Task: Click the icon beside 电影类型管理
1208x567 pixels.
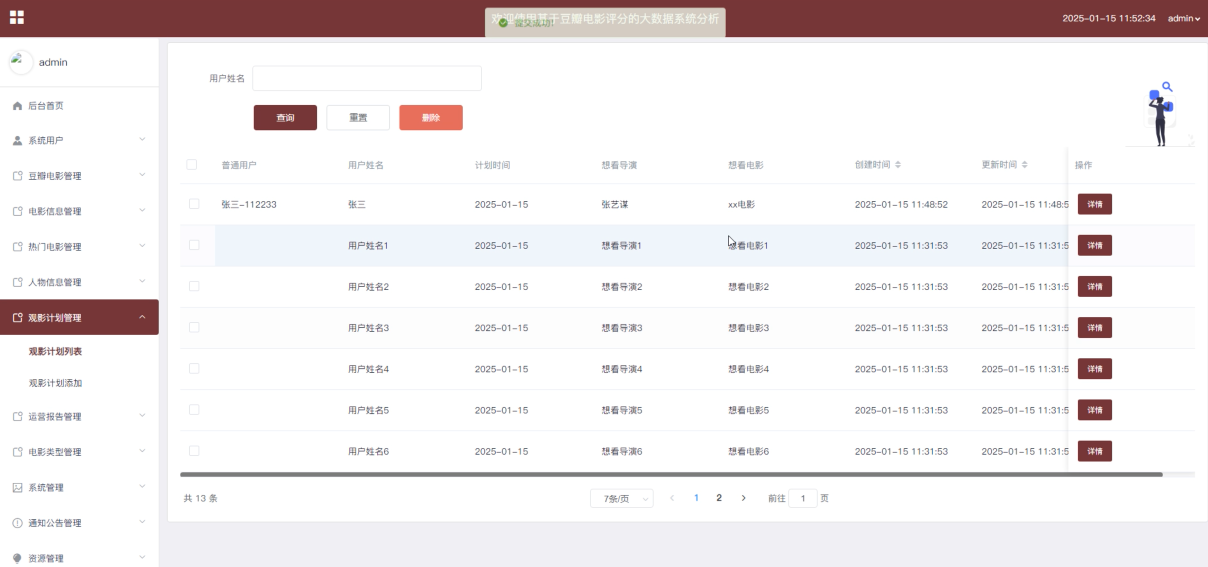Action: [17, 452]
